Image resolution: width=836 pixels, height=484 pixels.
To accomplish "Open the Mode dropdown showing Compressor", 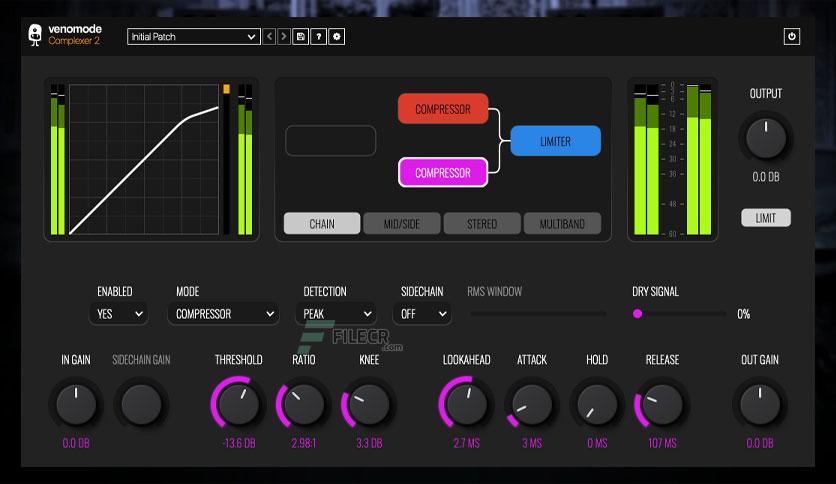I will click(223, 314).
